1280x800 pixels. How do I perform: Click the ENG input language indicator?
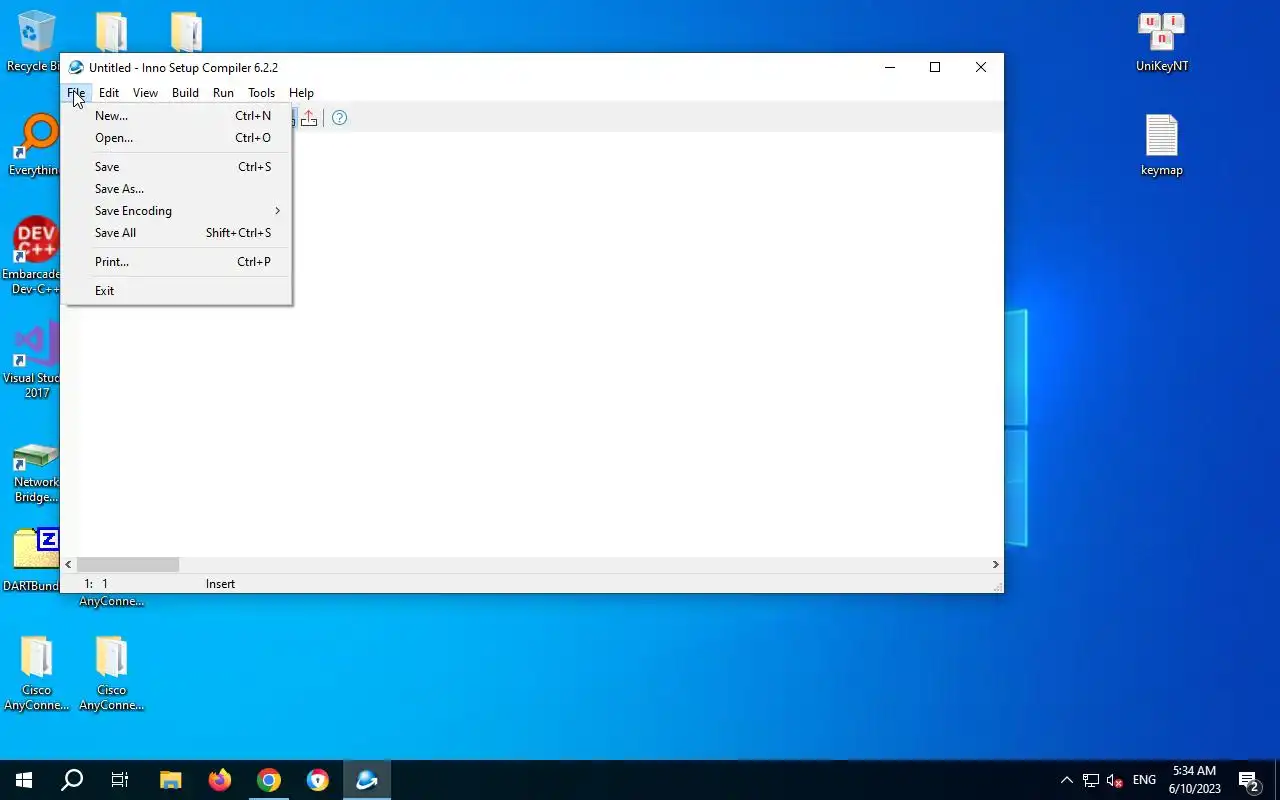point(1144,780)
